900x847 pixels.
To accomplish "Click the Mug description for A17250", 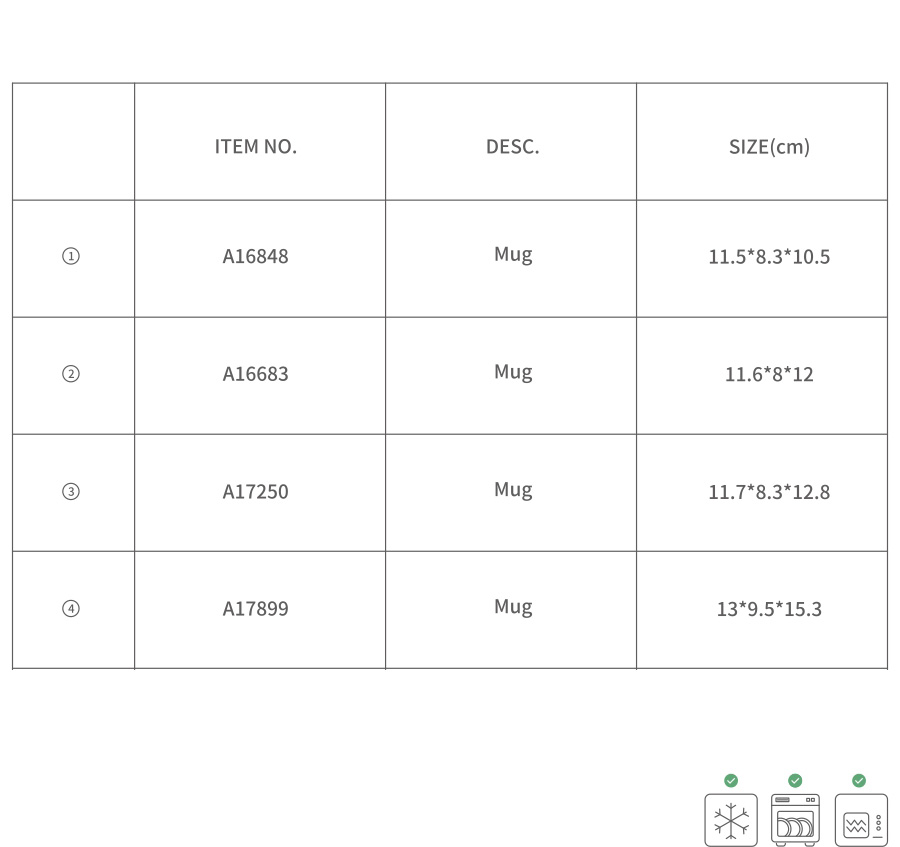I will 513,490.
